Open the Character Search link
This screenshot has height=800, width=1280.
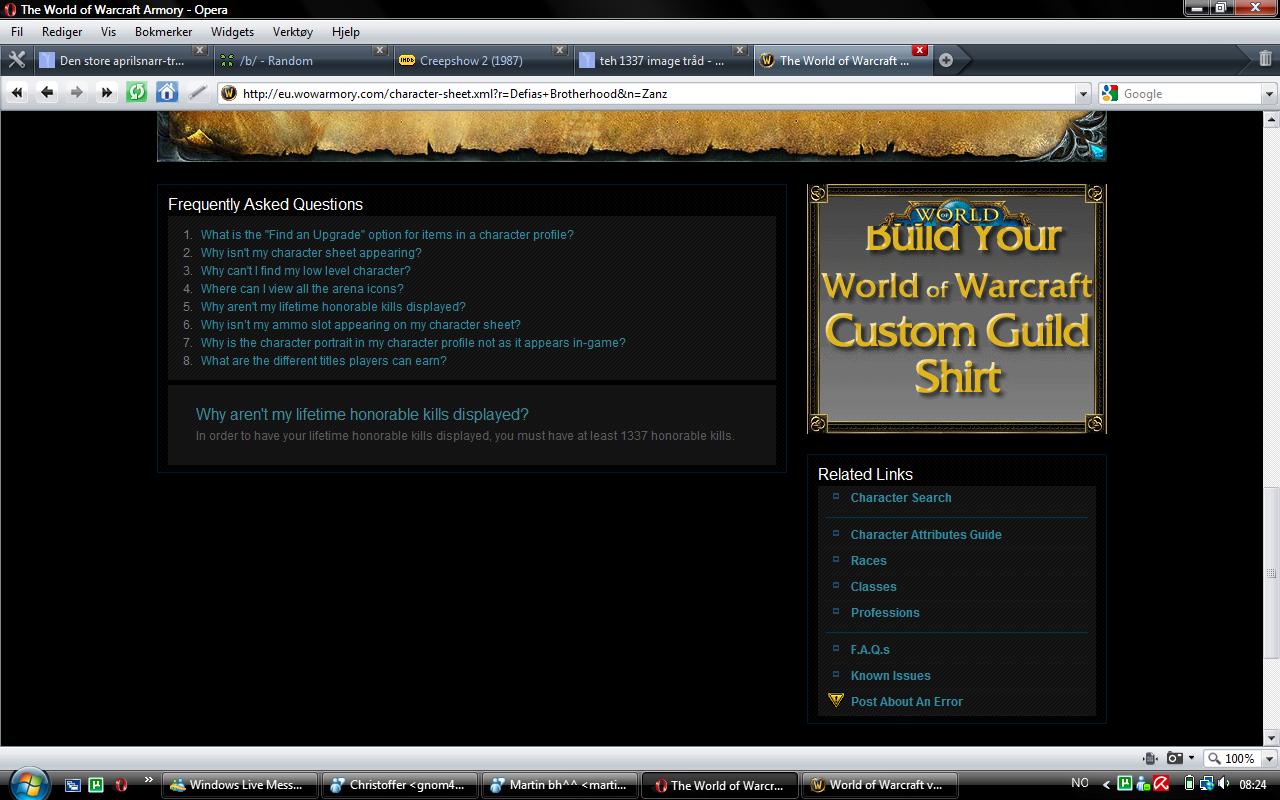tap(901, 498)
